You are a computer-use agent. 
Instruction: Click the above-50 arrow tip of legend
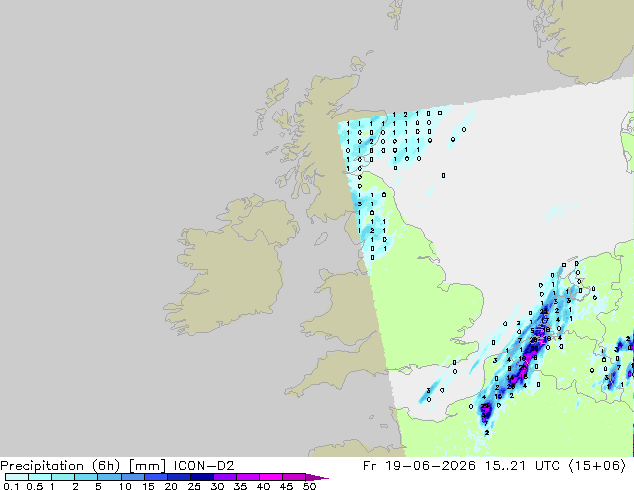tap(317, 477)
